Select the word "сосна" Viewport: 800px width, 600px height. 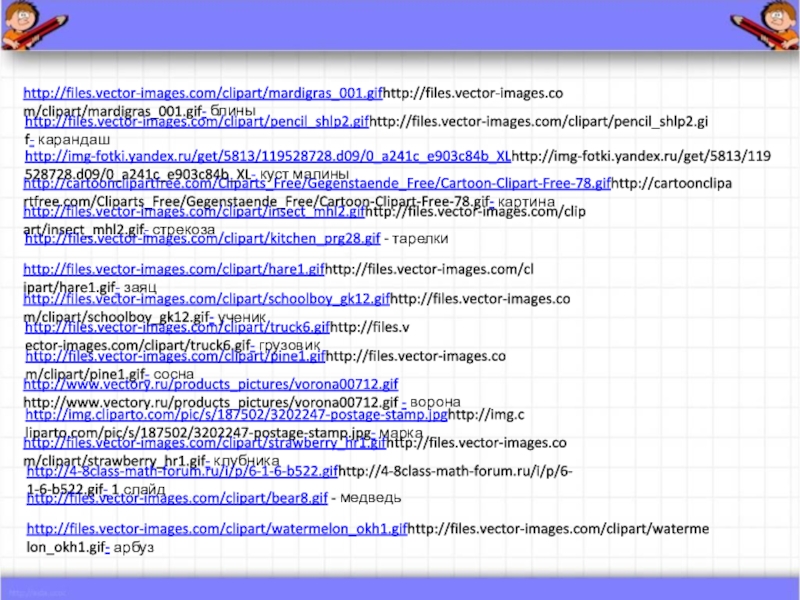pos(173,374)
